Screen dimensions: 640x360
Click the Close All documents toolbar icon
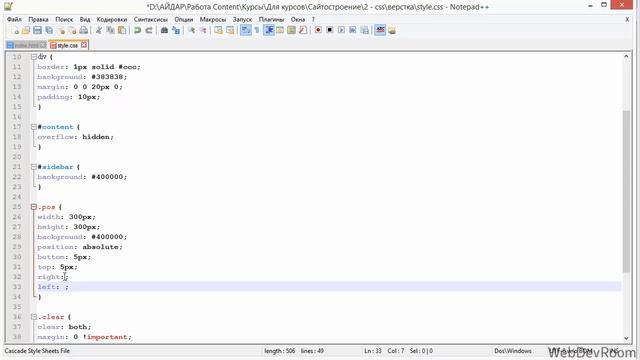click(72, 30)
